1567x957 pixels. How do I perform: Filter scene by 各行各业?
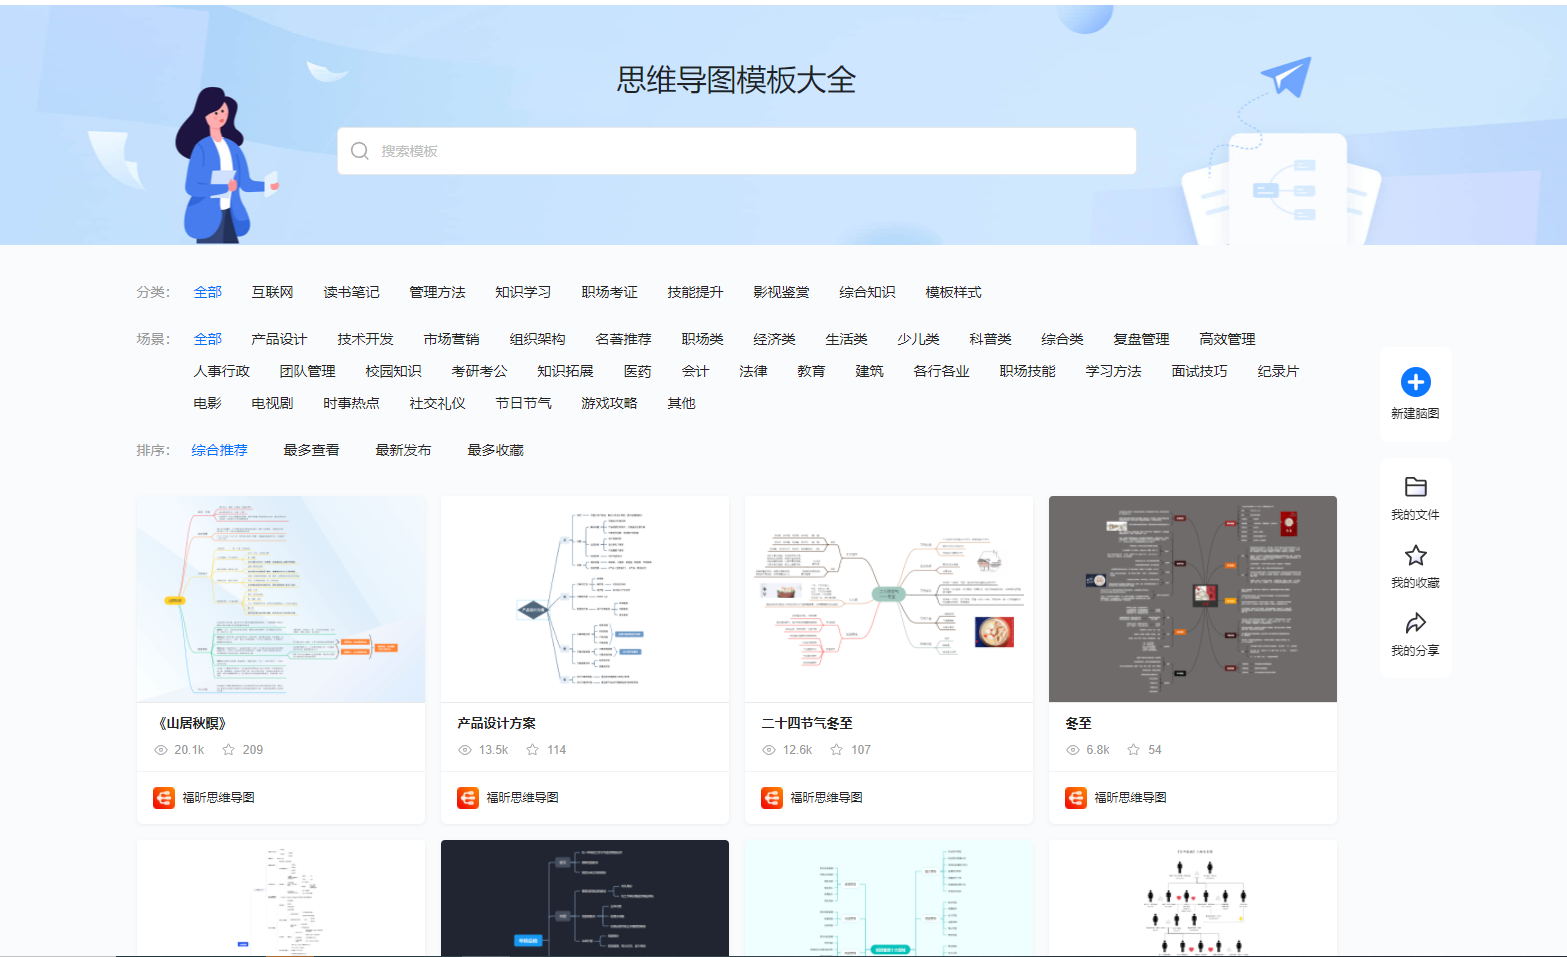[942, 371]
